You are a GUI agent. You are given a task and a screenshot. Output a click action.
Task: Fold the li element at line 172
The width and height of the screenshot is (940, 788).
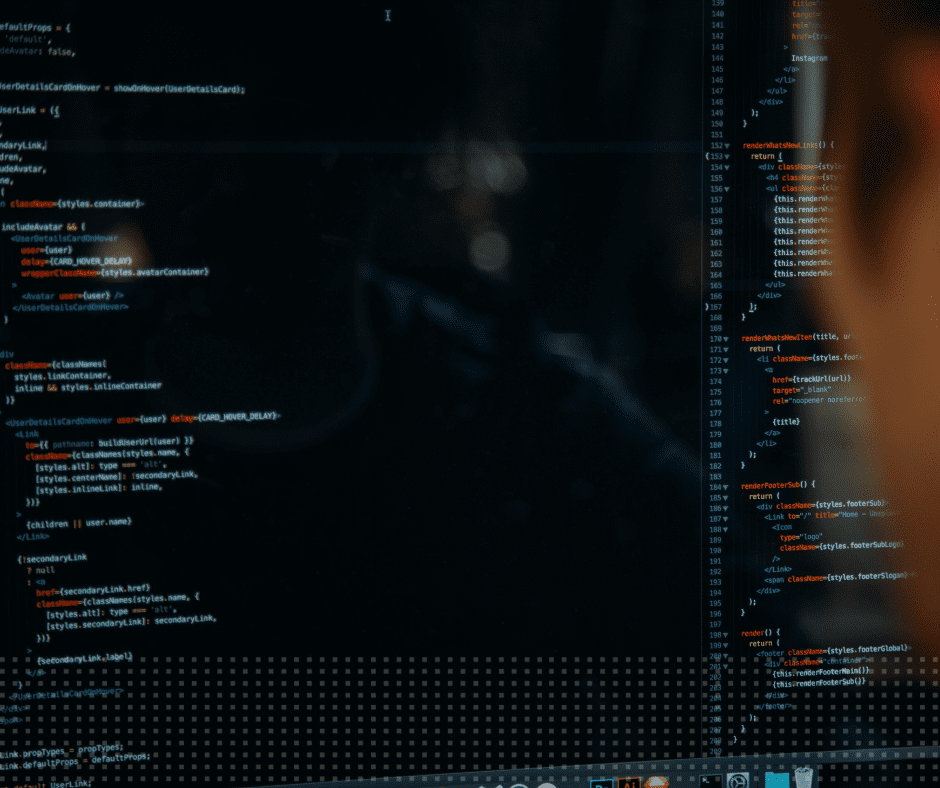click(726, 360)
